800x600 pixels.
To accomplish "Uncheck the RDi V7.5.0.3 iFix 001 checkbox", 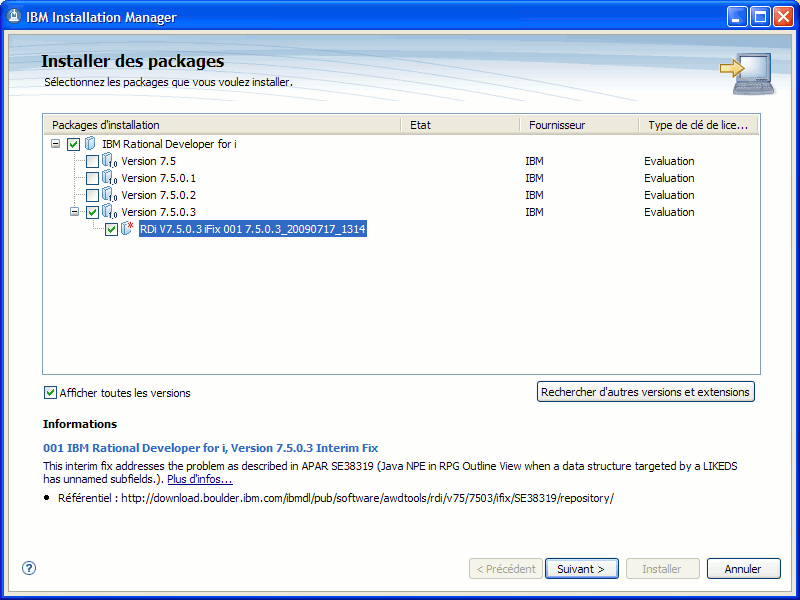I will [111, 230].
